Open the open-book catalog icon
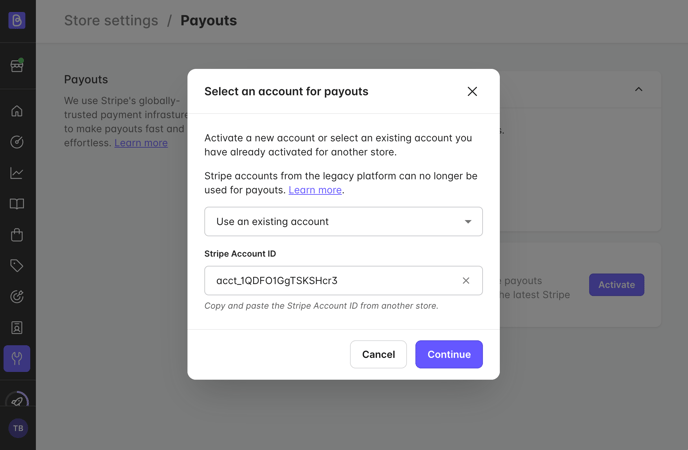688x450 pixels. coord(17,204)
